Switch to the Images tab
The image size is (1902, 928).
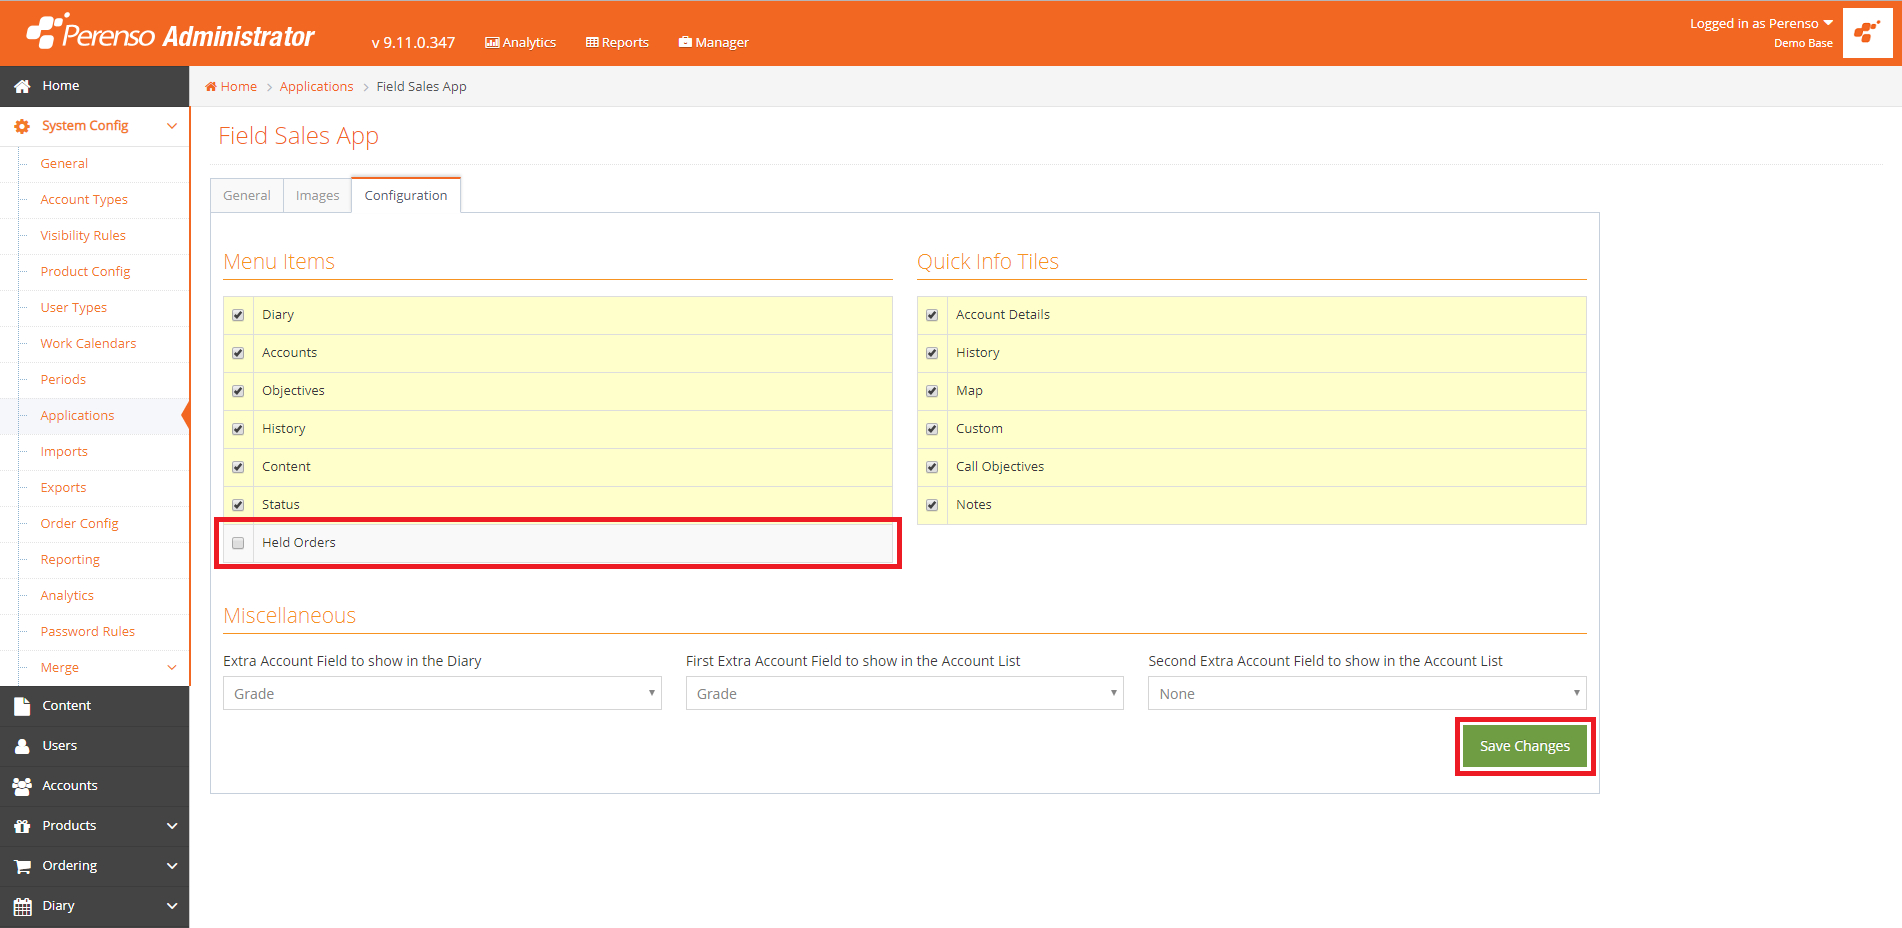pyautogui.click(x=318, y=195)
